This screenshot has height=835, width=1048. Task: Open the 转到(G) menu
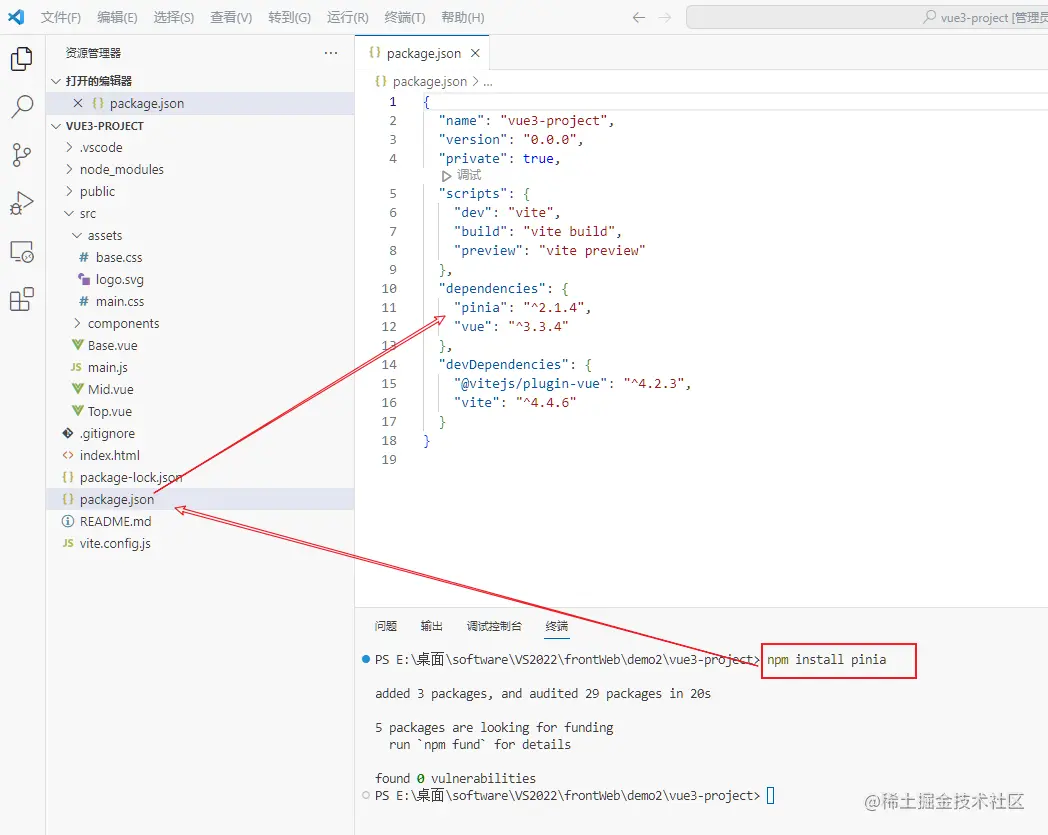(289, 17)
